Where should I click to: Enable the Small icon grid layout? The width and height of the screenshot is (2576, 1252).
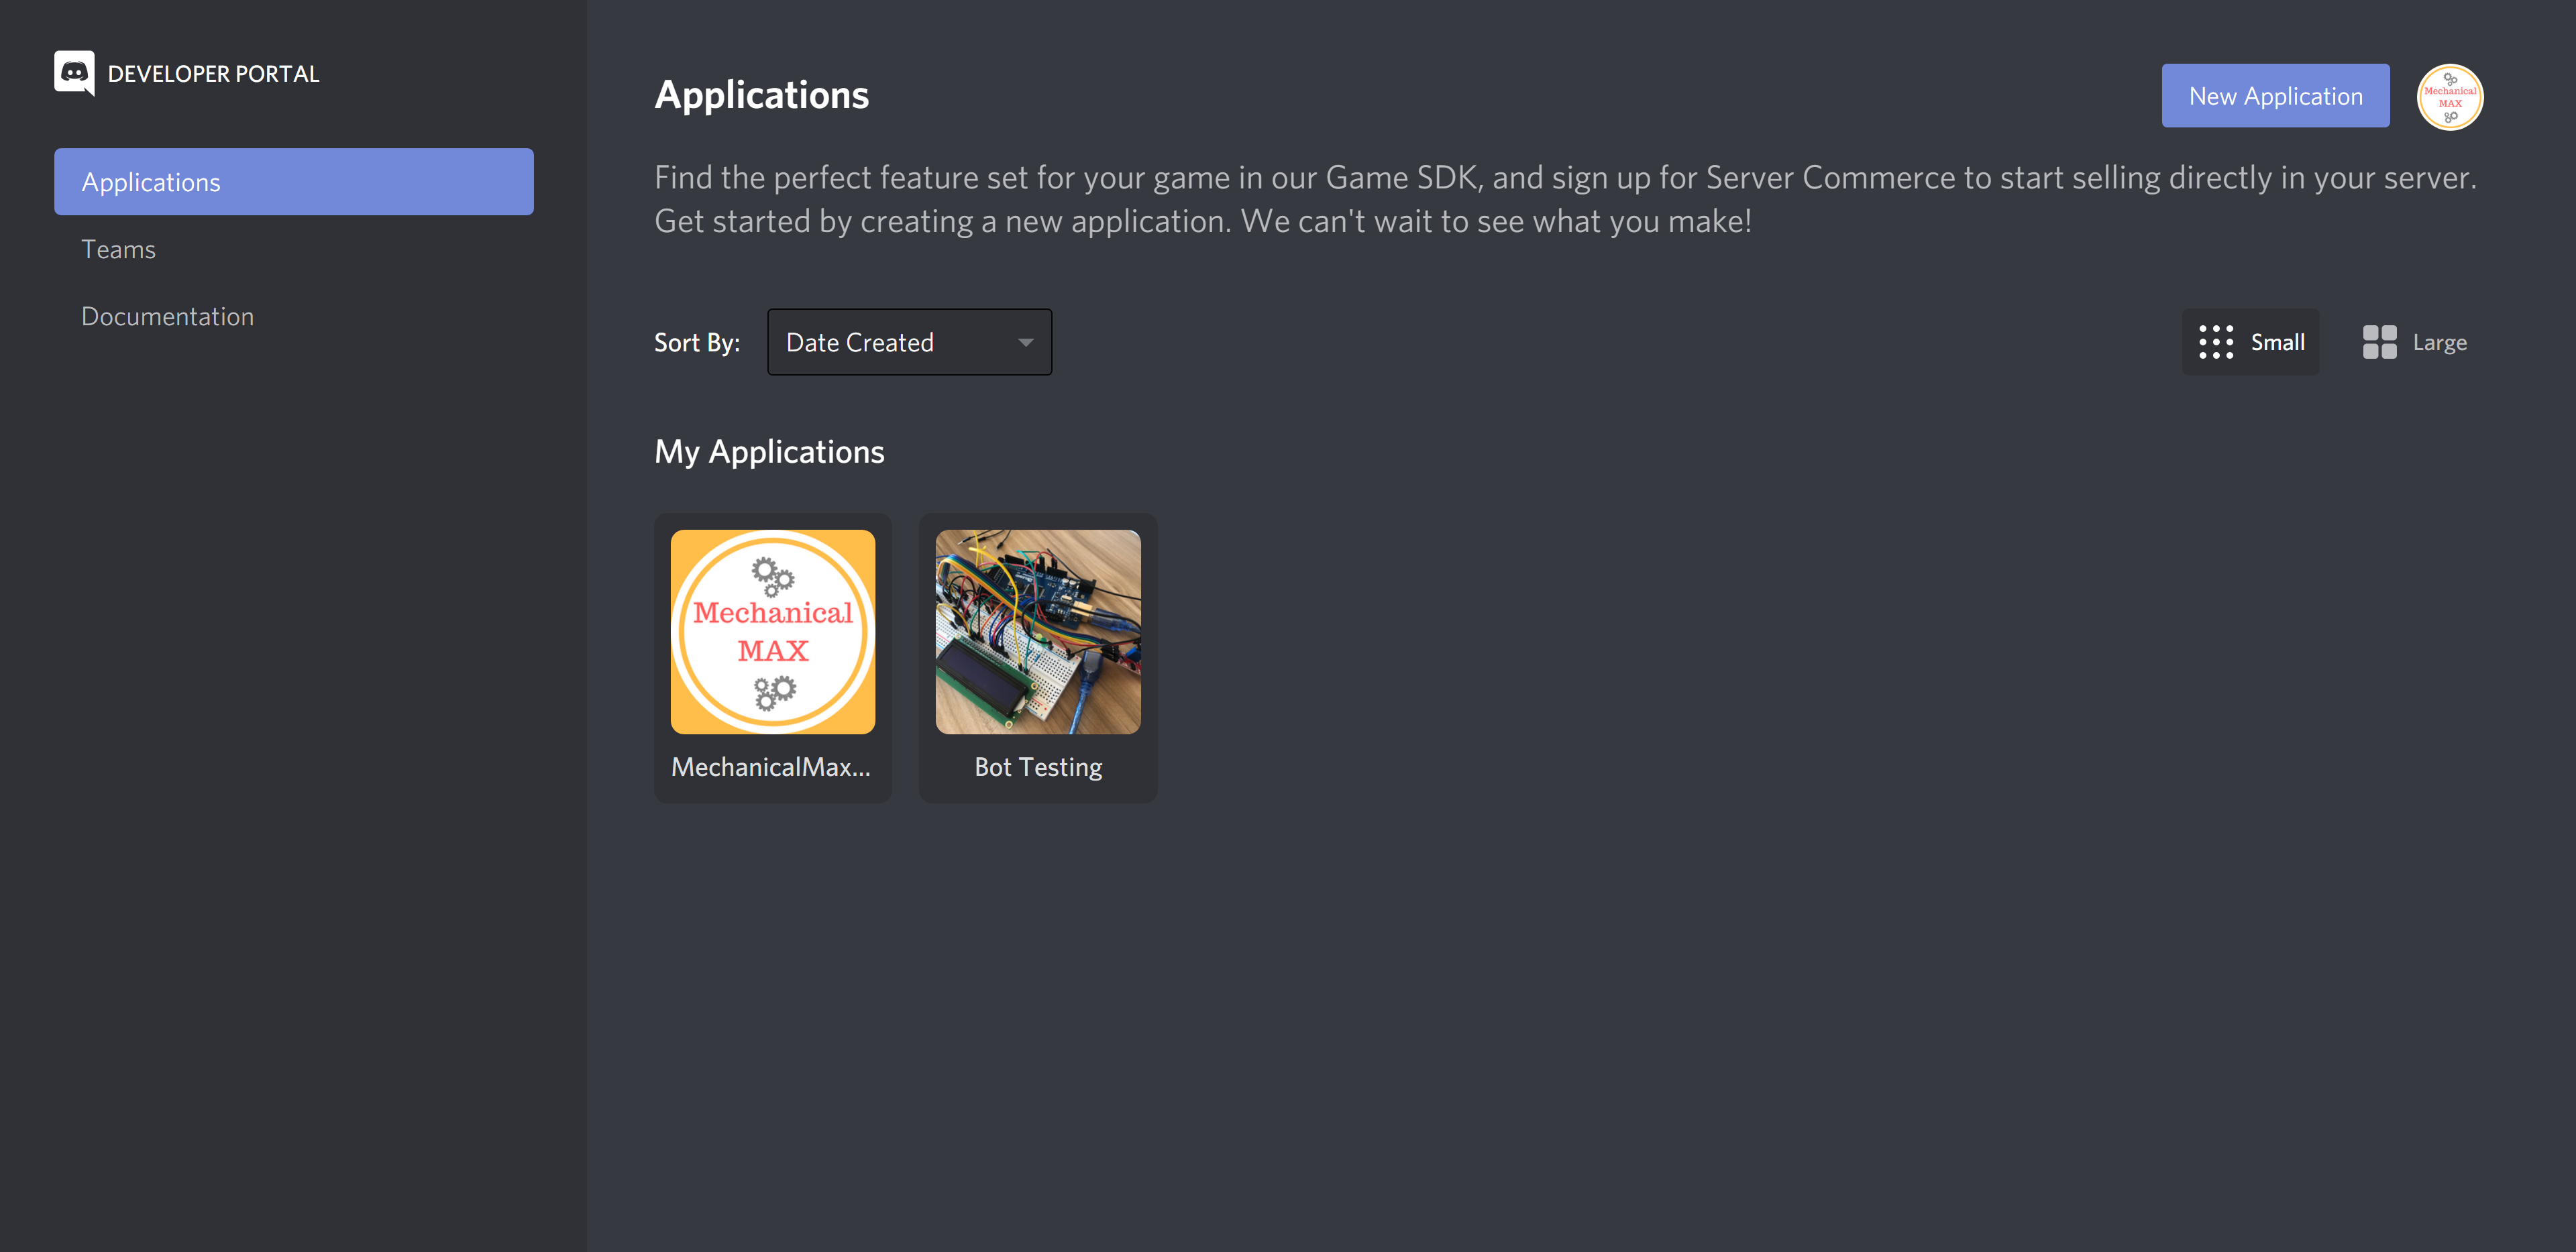pos(2251,342)
